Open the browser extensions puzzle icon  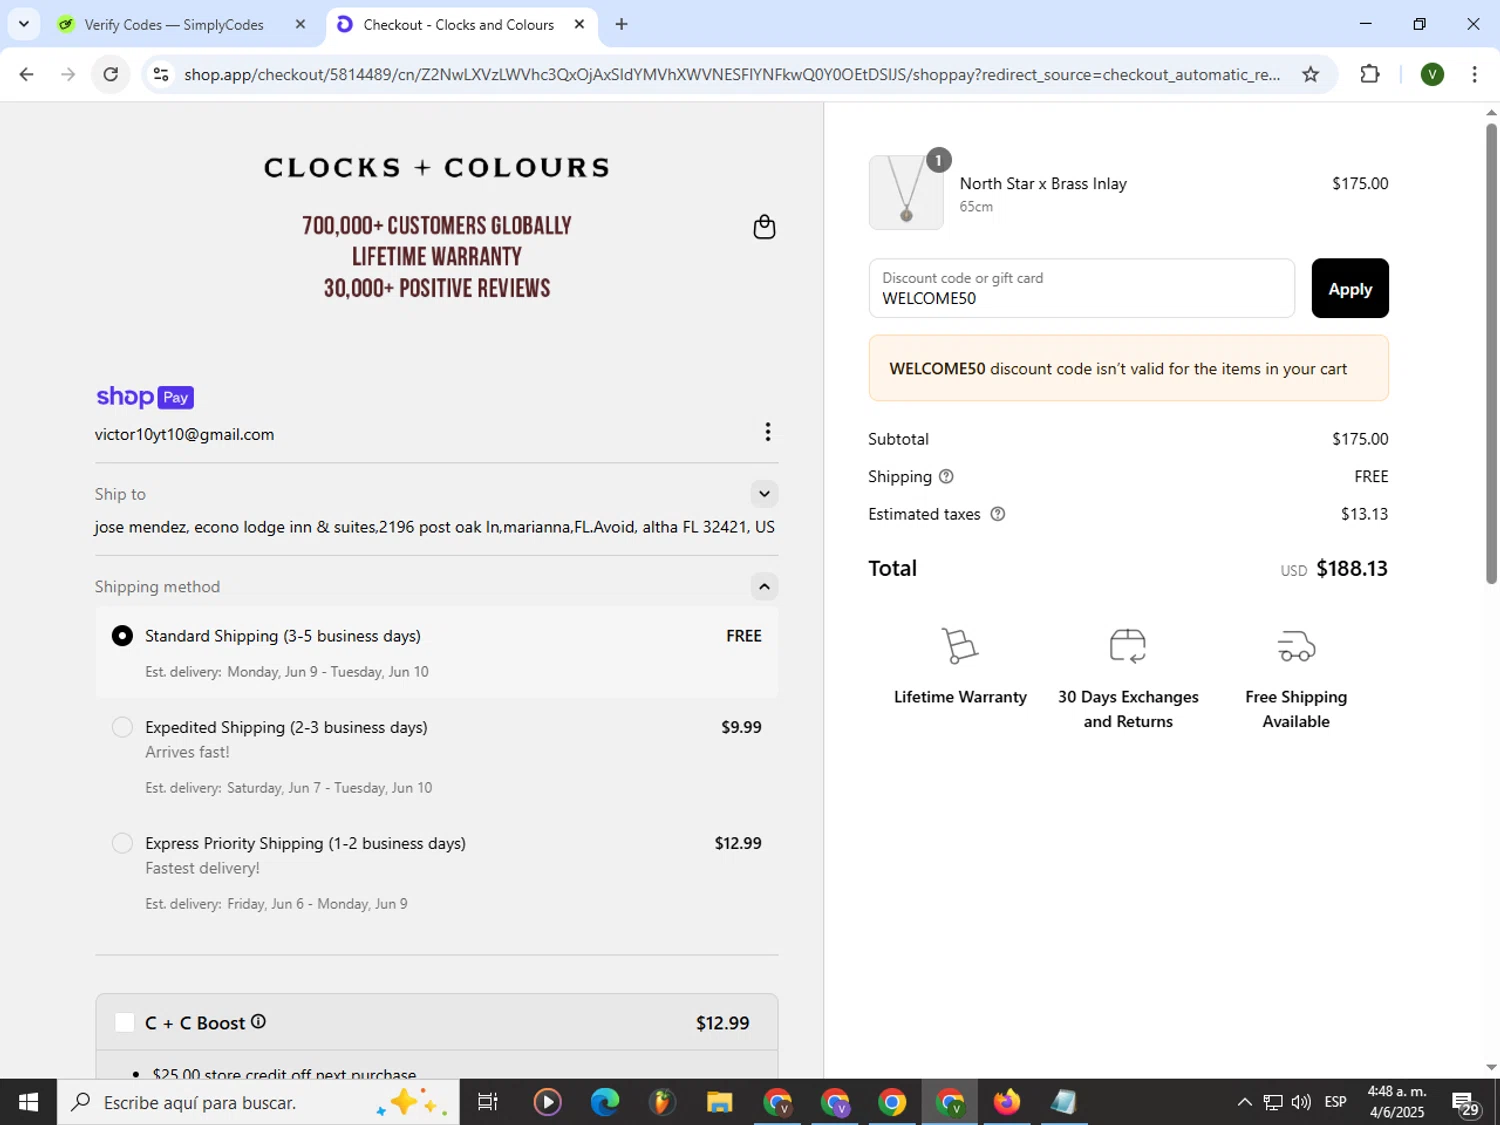1370,74
